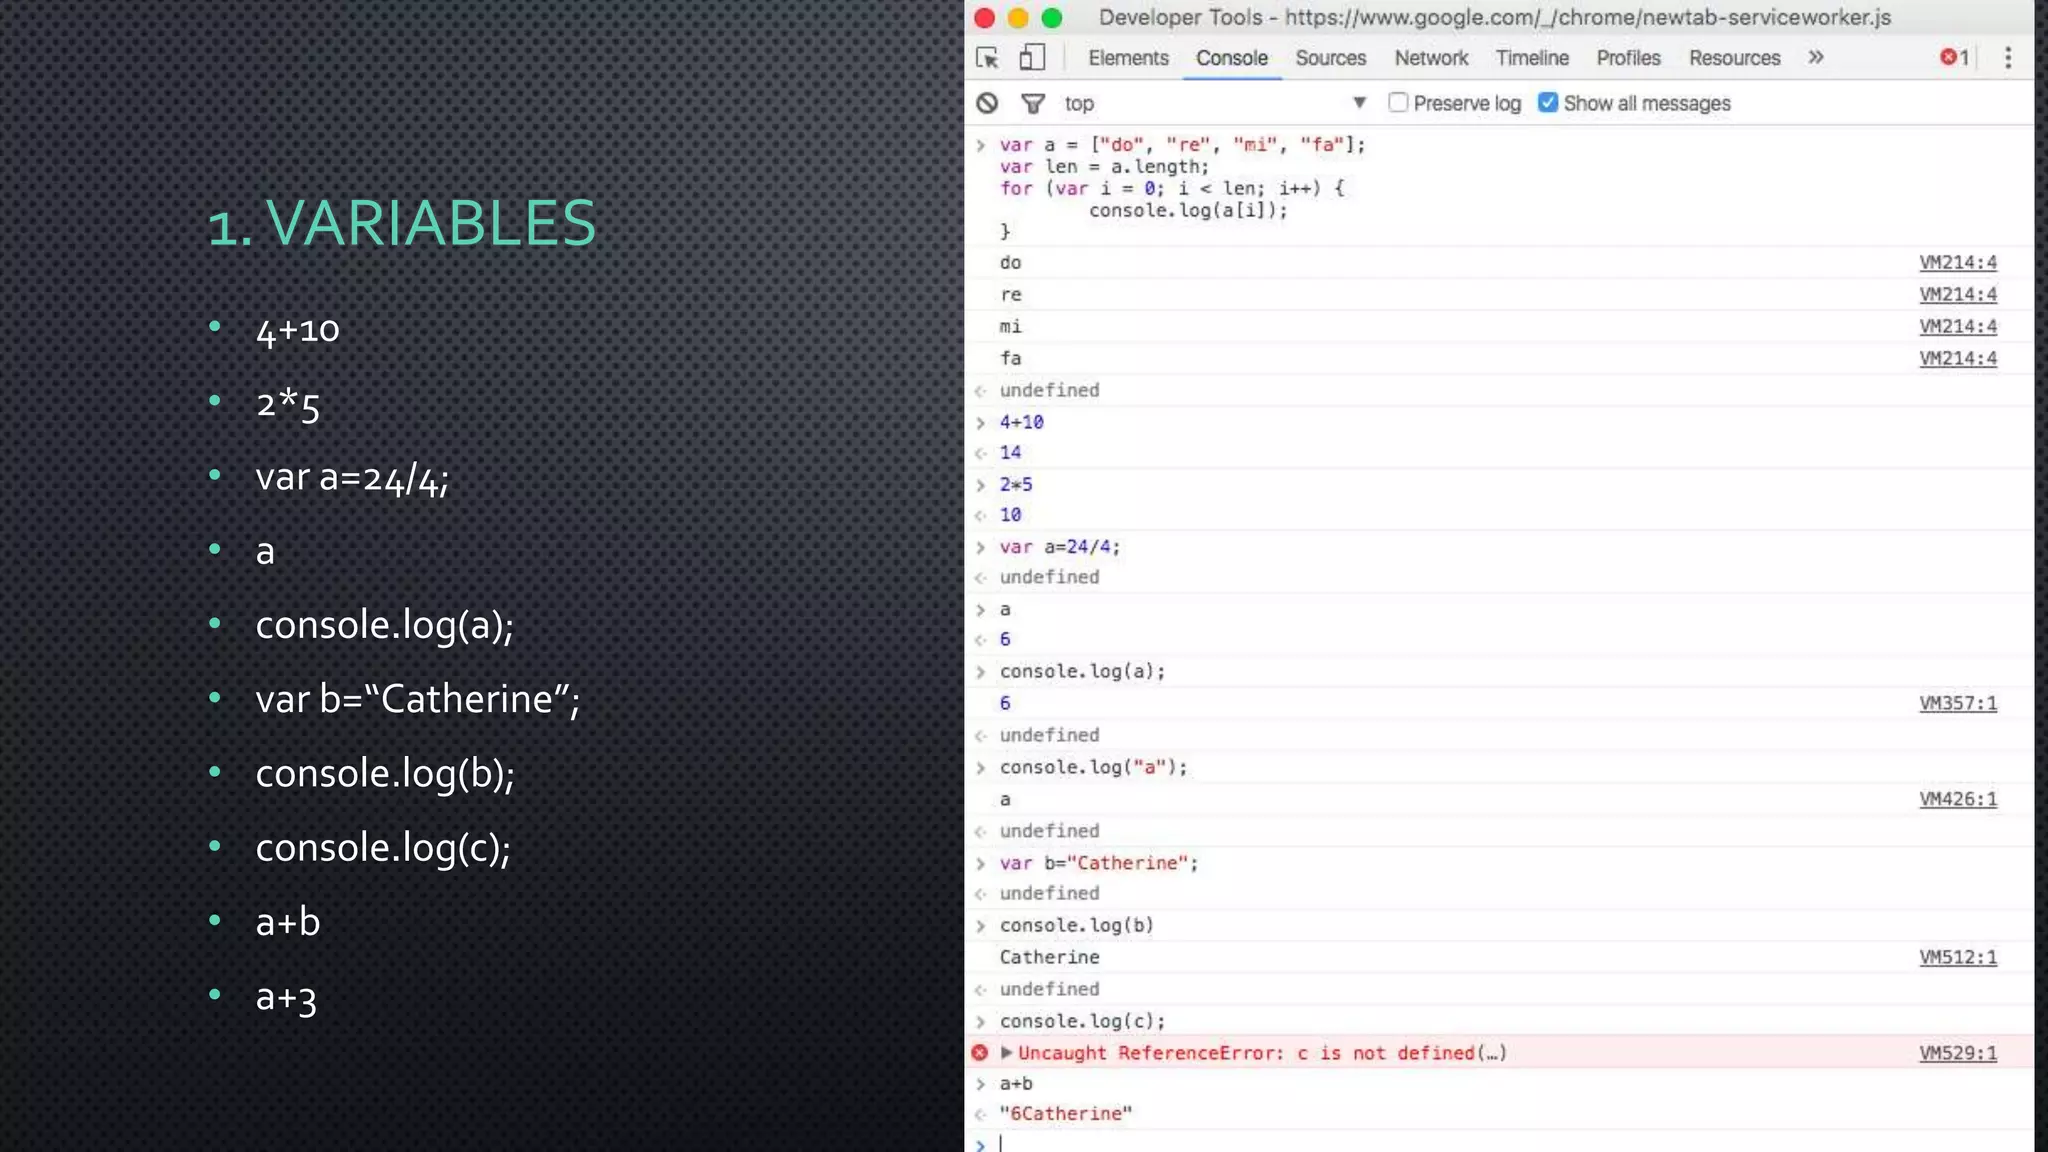Click the slide bullet 'console.log(b);'
Screen dimensions: 2048x1152
(x=385, y=773)
